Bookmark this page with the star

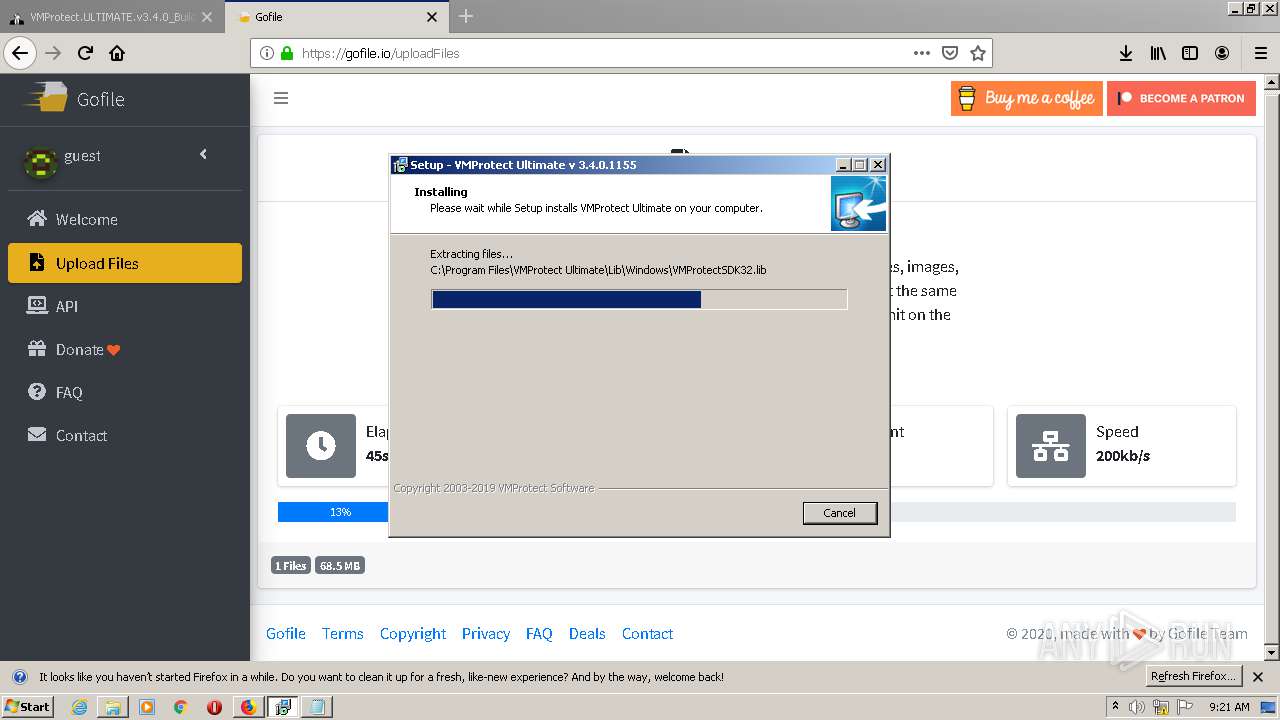[x=978, y=53]
